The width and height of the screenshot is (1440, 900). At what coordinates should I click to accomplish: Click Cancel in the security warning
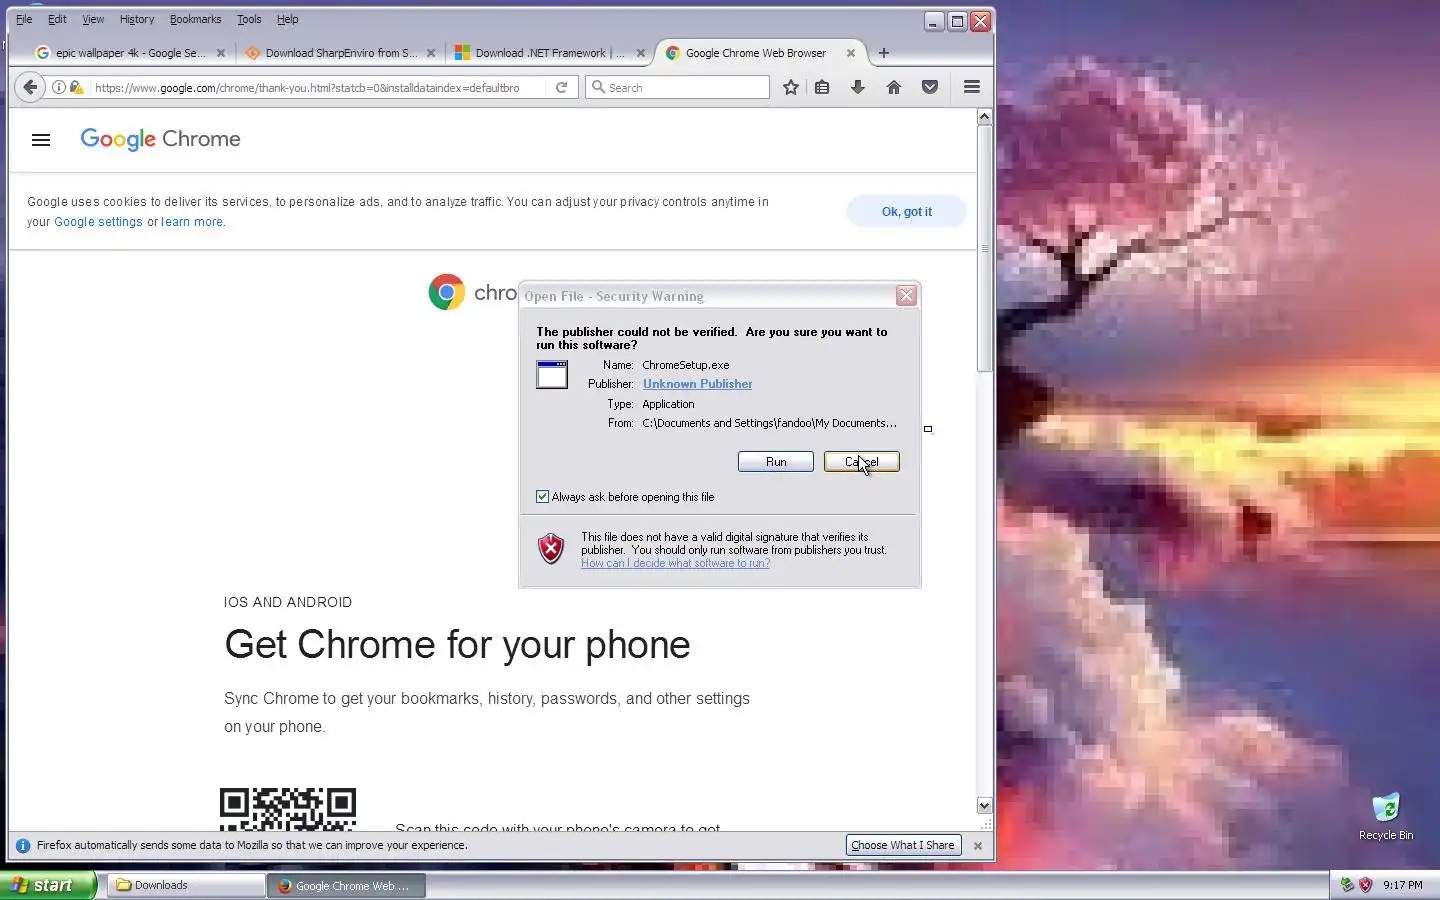(862, 462)
